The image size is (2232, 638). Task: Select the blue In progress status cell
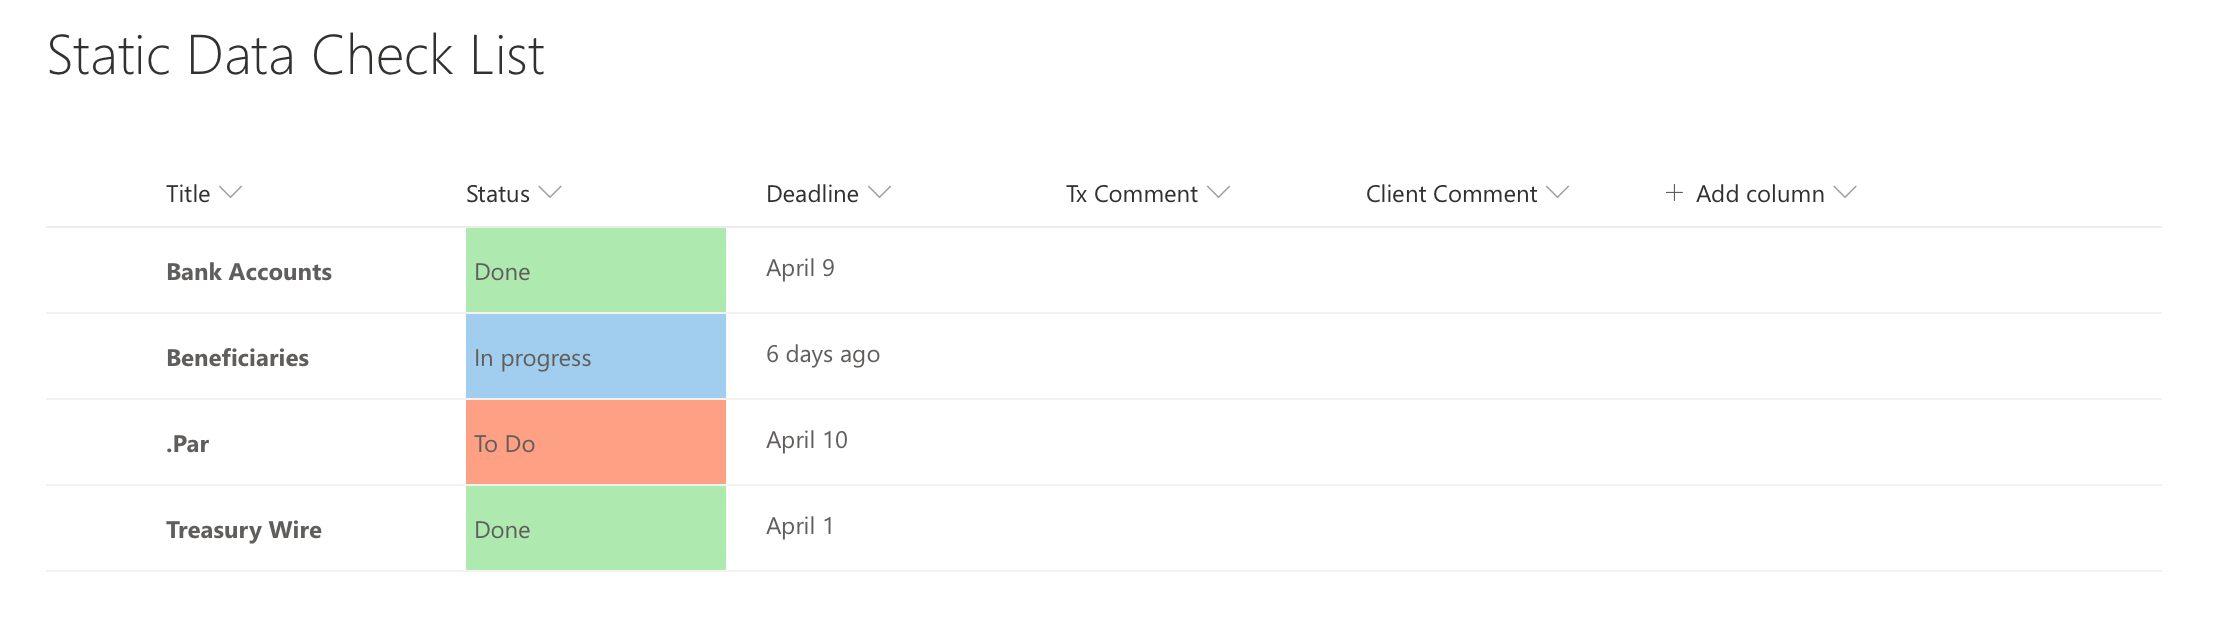point(596,356)
